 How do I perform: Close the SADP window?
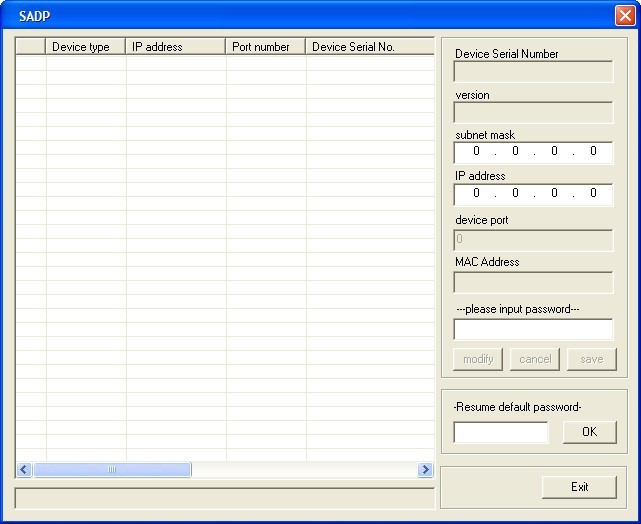[x=625, y=16]
